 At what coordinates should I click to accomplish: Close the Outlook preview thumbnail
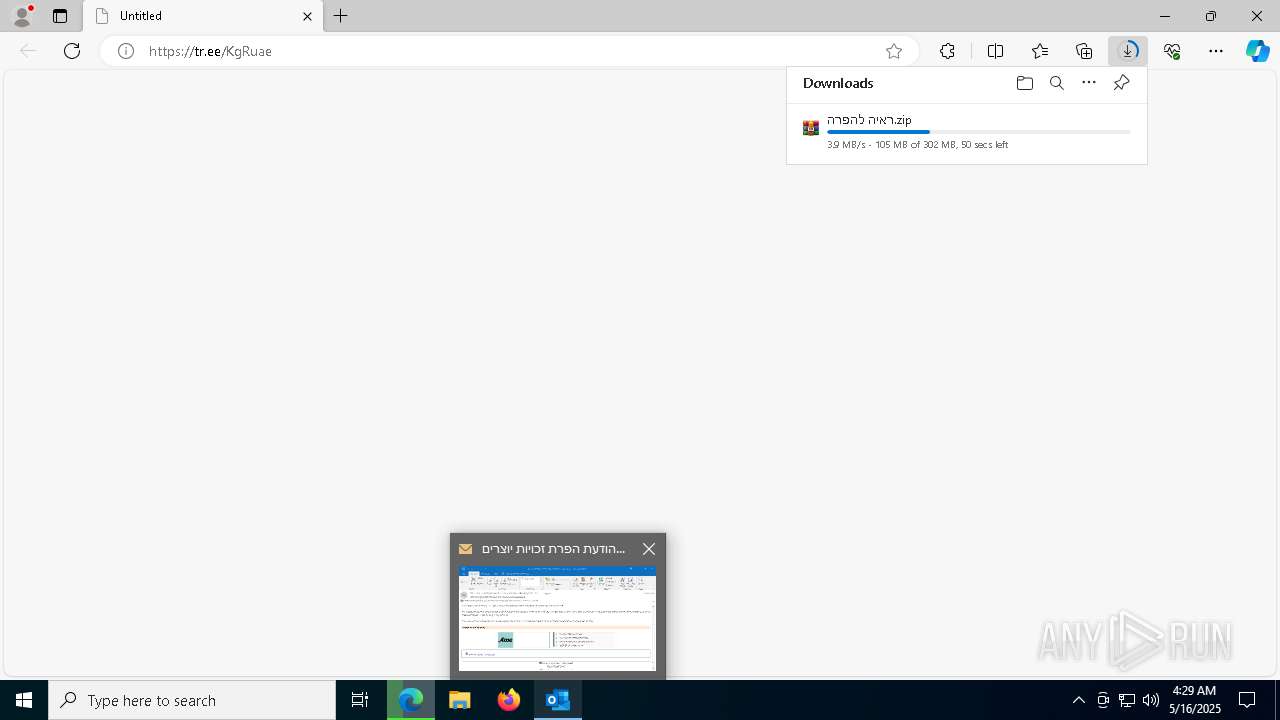point(649,549)
